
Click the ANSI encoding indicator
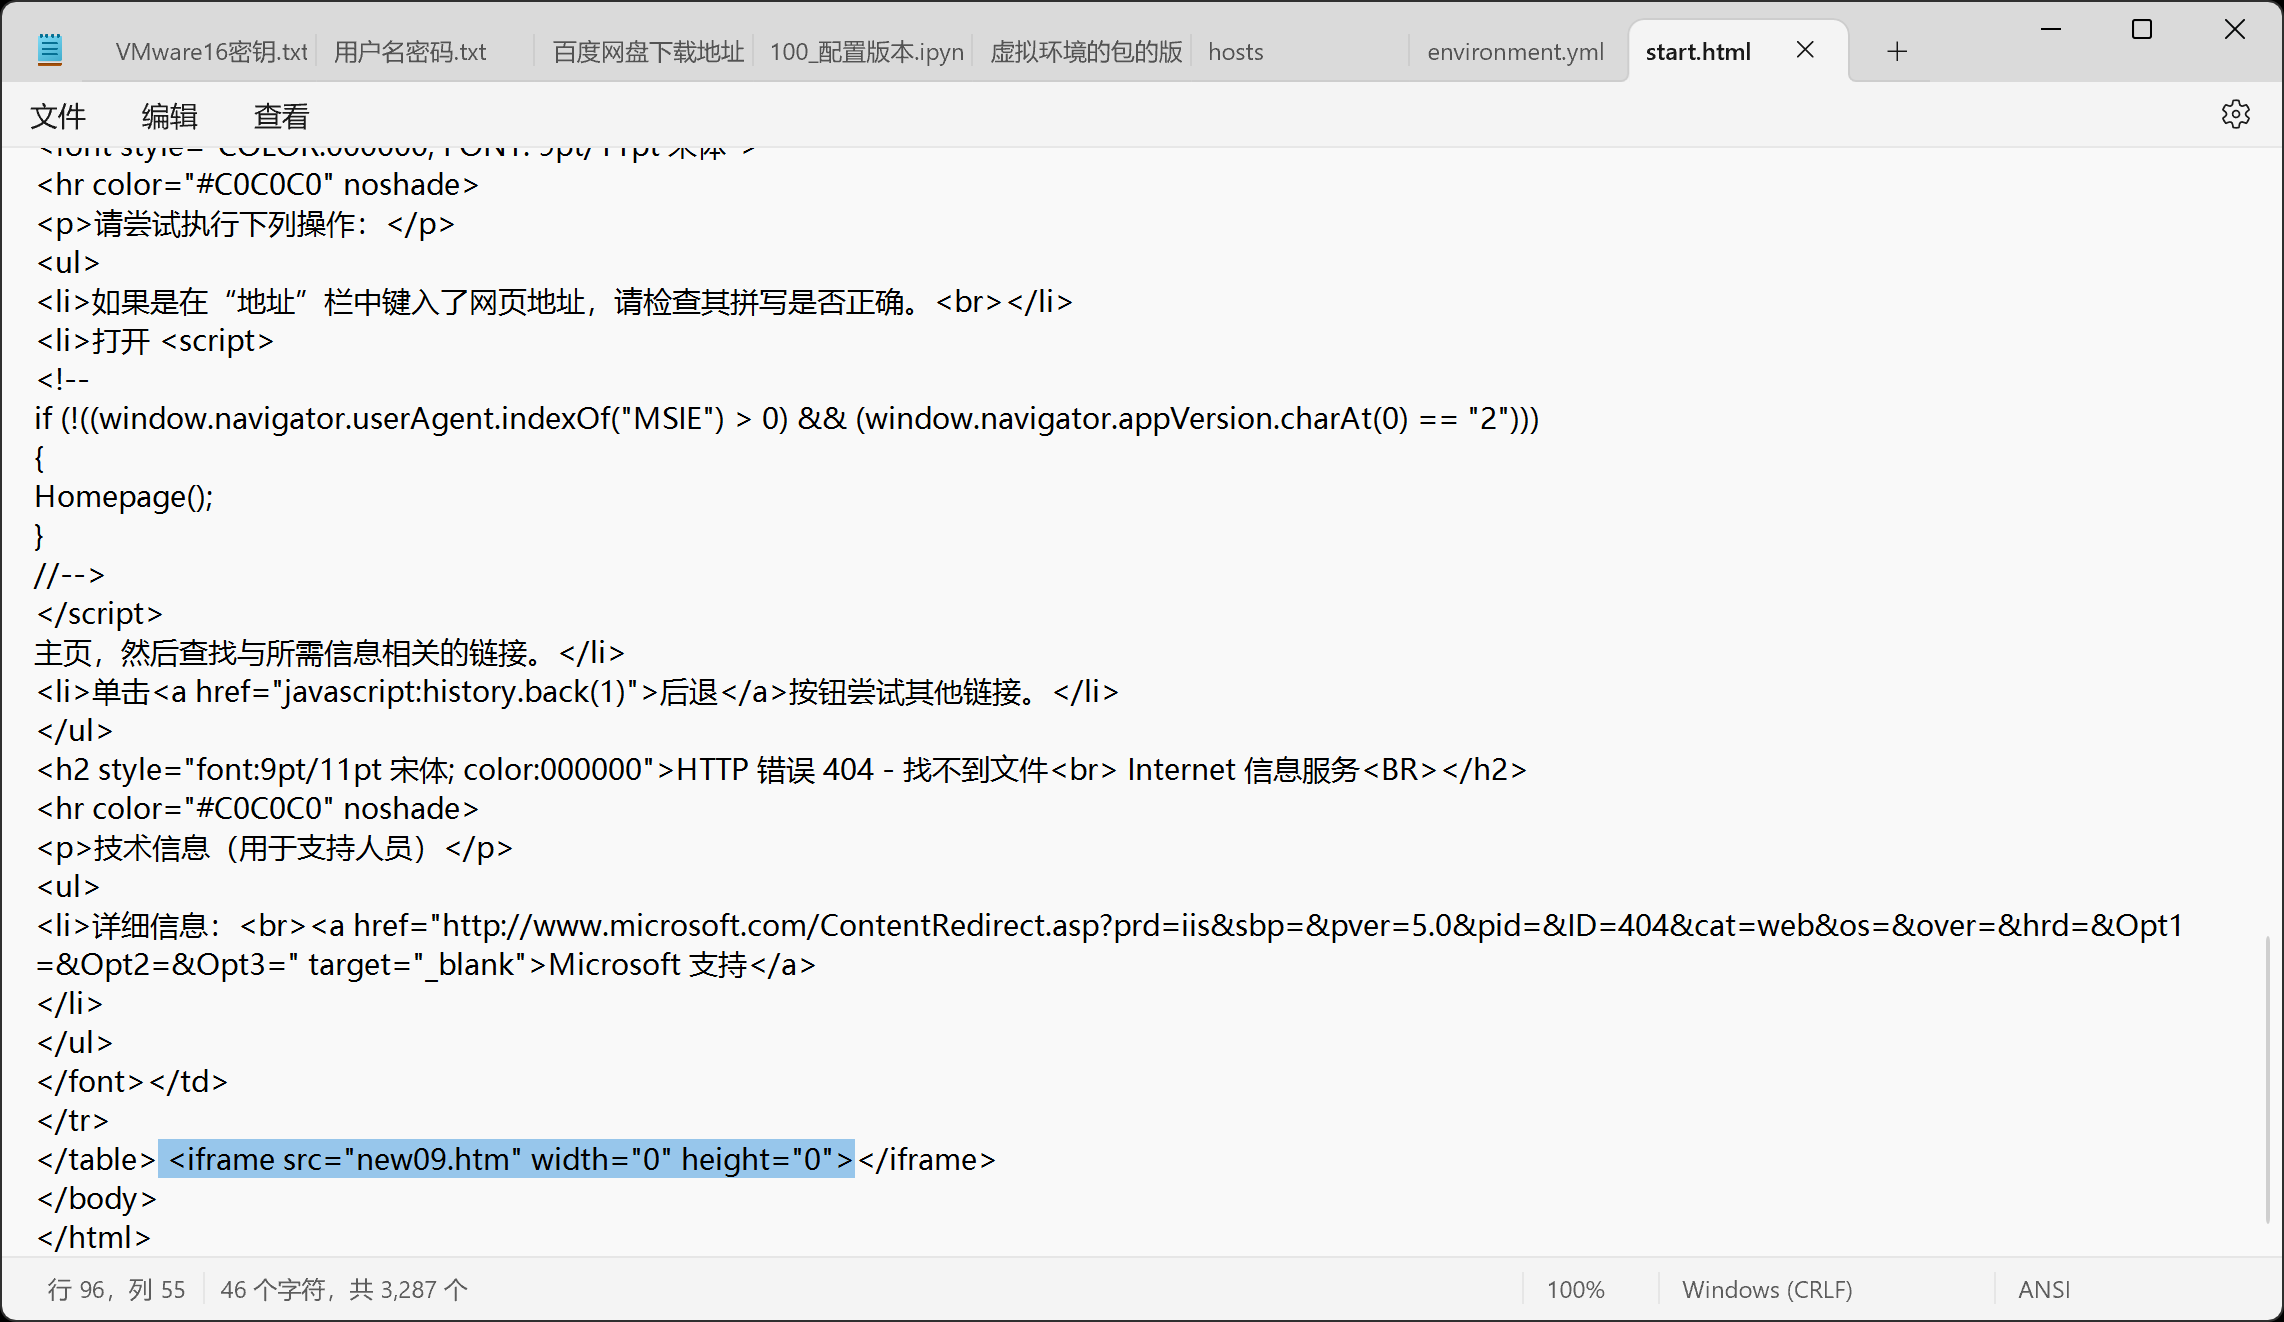2044,1290
